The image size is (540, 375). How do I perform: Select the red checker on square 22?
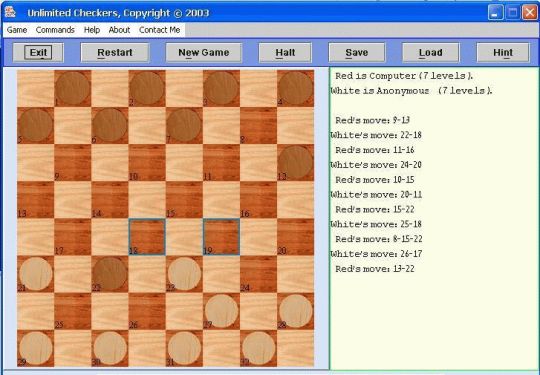click(110, 274)
